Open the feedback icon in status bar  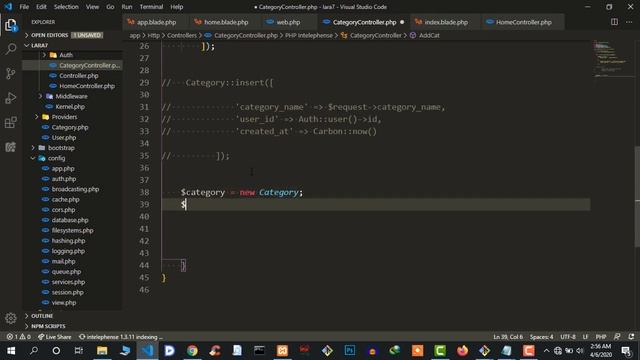(617, 337)
